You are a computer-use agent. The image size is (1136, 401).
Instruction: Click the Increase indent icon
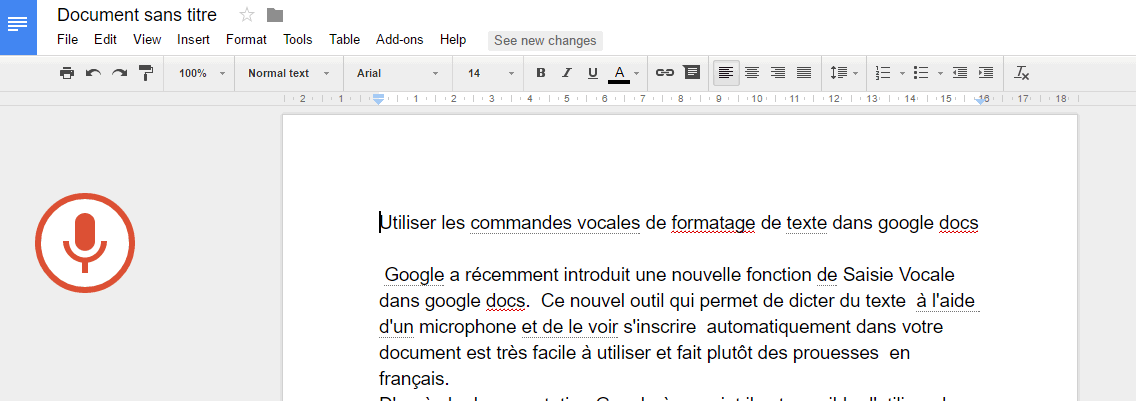[x=986, y=73]
